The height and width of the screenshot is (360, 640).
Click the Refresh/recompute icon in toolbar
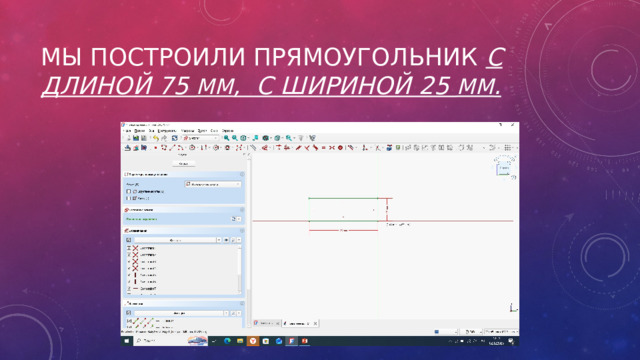coord(175,138)
